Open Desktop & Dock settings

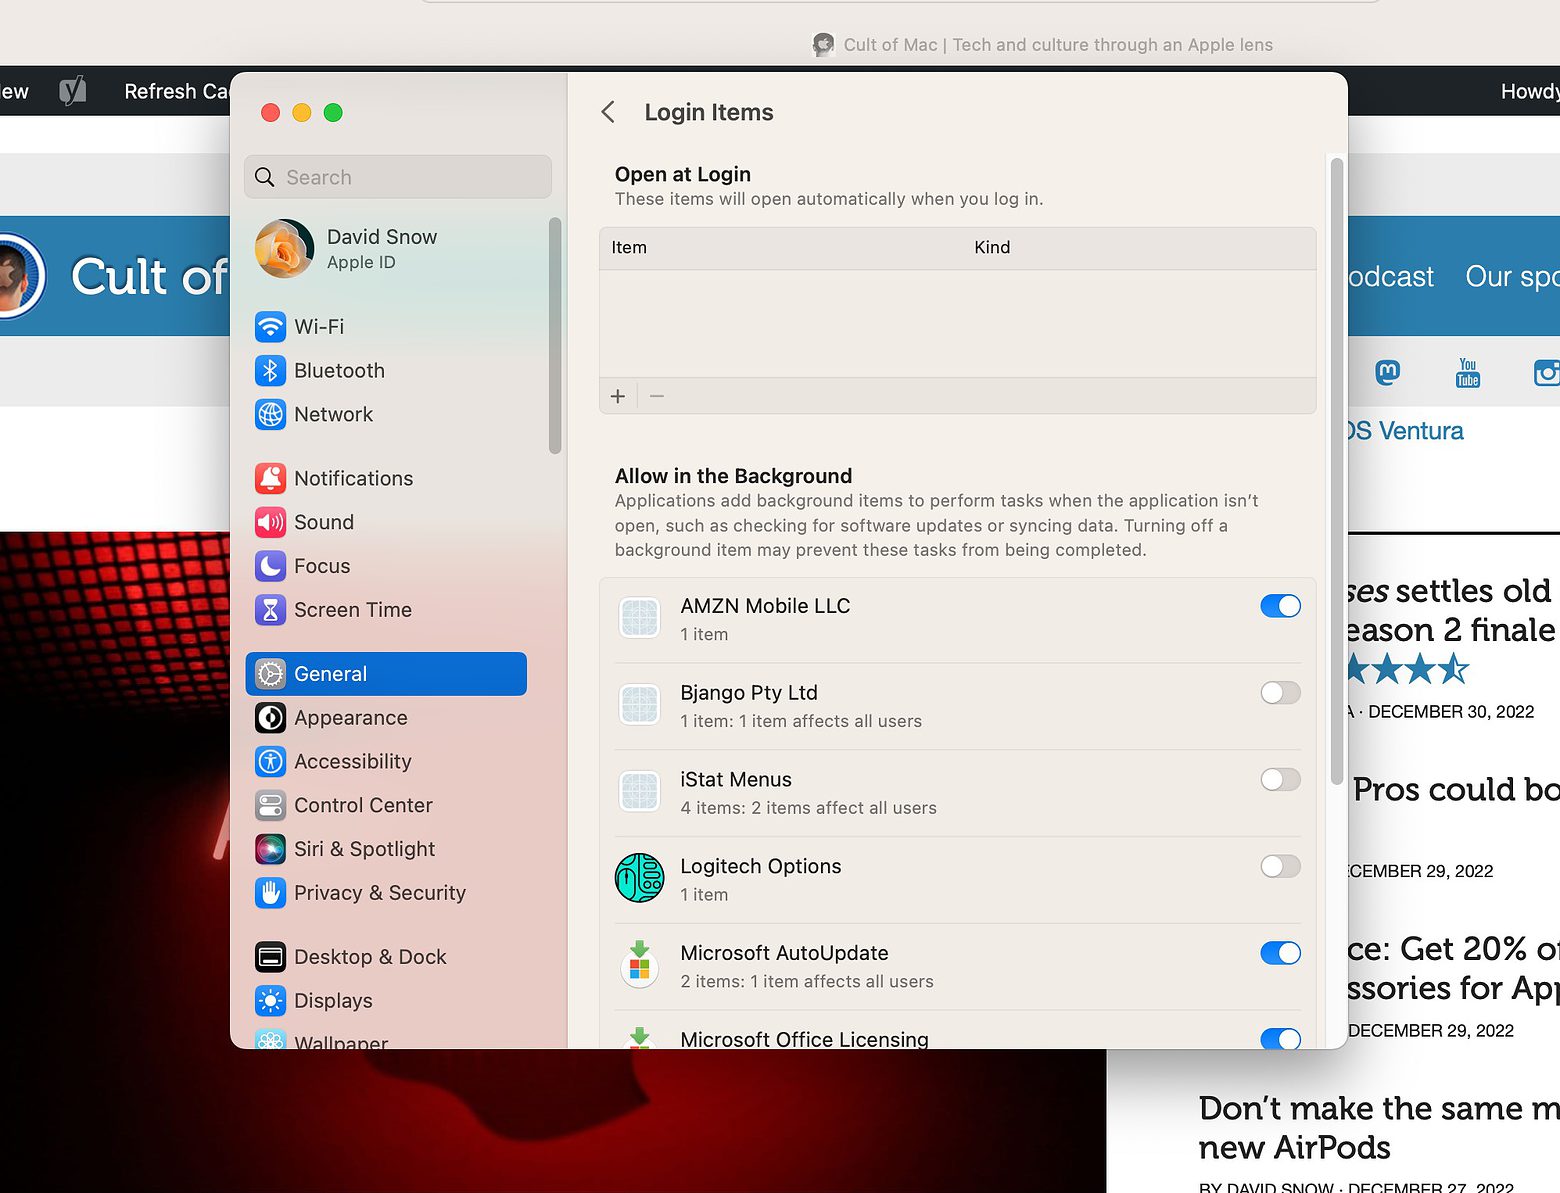(x=370, y=956)
